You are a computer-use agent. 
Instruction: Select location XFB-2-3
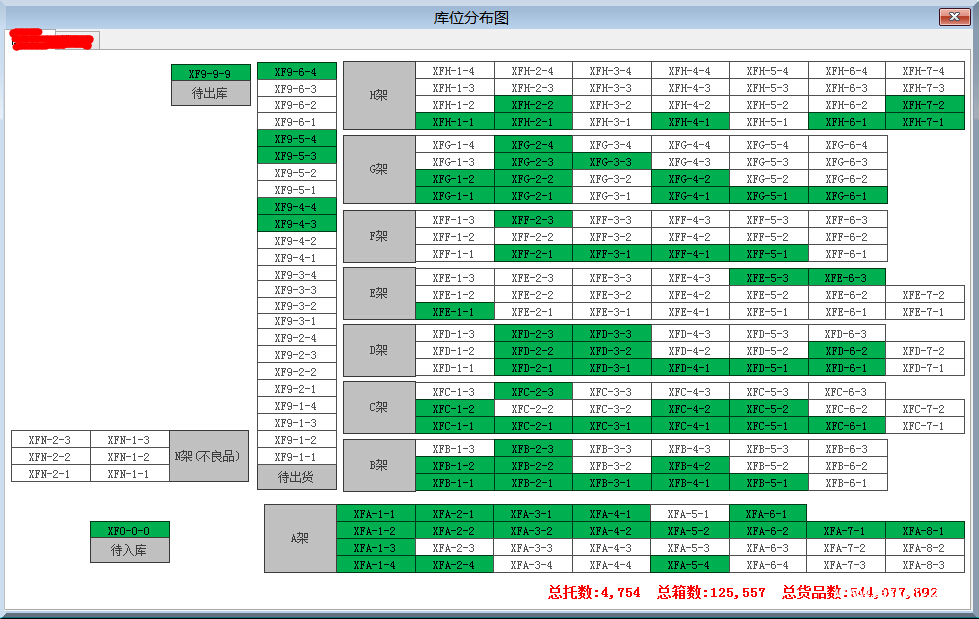tap(533, 448)
